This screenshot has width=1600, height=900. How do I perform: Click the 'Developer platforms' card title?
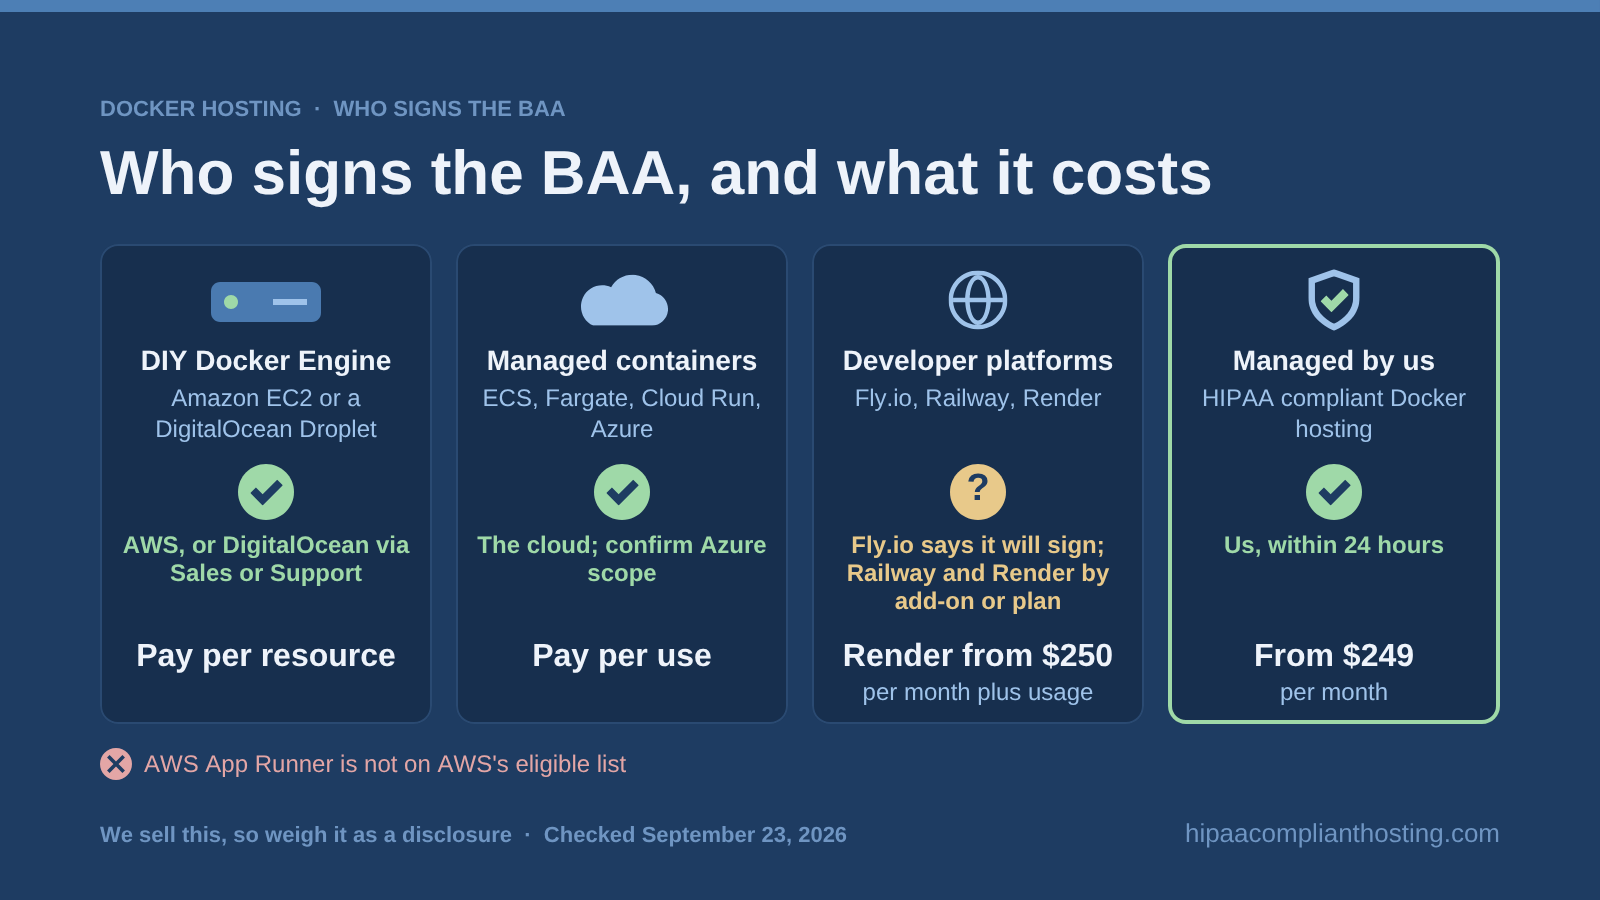click(978, 361)
